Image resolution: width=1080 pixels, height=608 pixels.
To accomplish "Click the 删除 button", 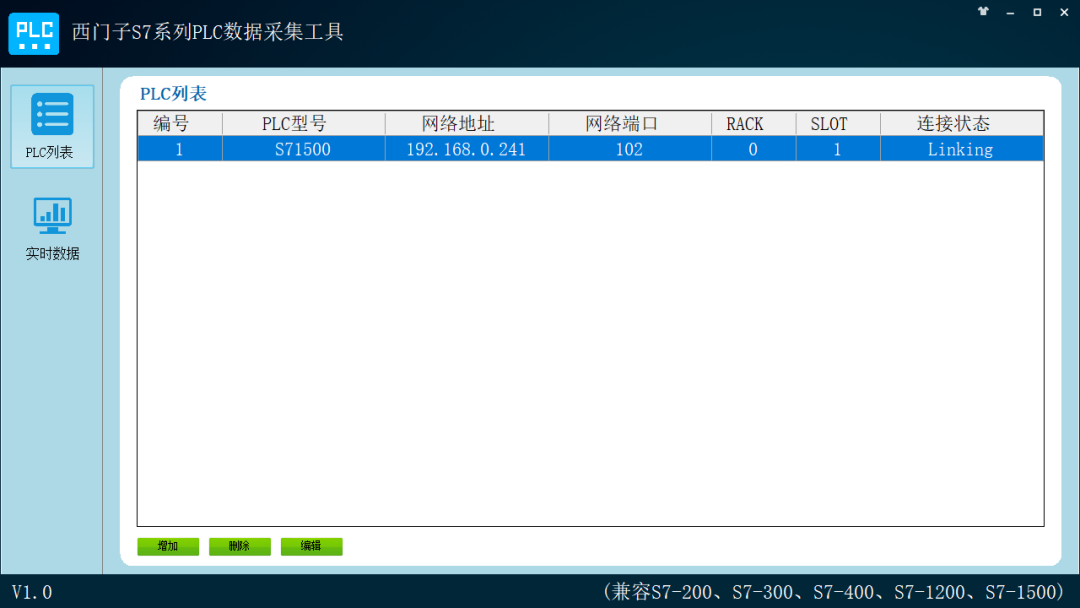I will [240, 546].
